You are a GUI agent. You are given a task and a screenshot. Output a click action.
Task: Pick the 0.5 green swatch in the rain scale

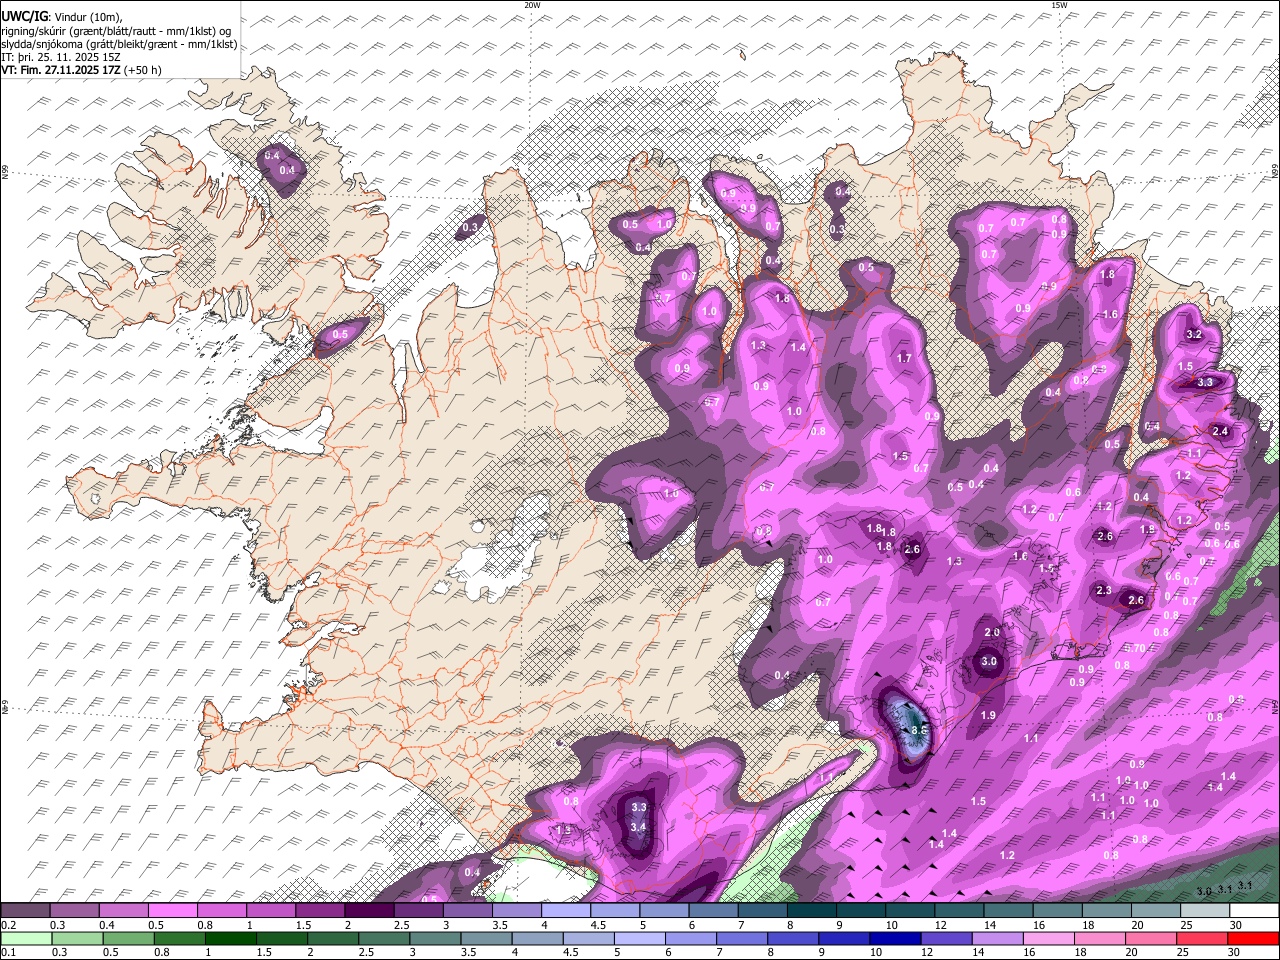pyautogui.click(x=128, y=938)
